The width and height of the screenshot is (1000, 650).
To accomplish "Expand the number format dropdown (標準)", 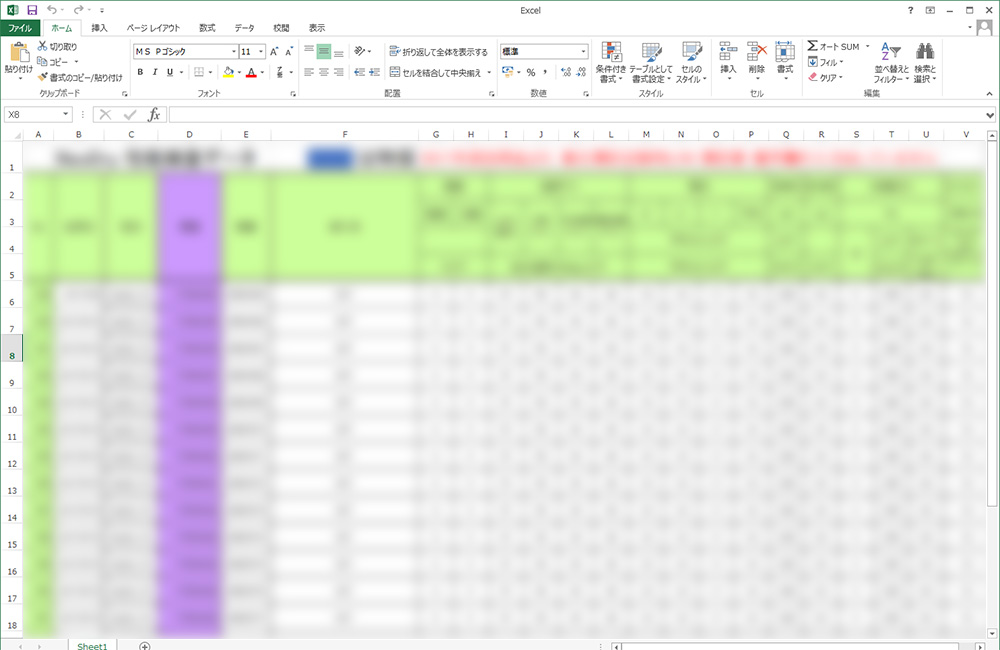I will click(584, 51).
